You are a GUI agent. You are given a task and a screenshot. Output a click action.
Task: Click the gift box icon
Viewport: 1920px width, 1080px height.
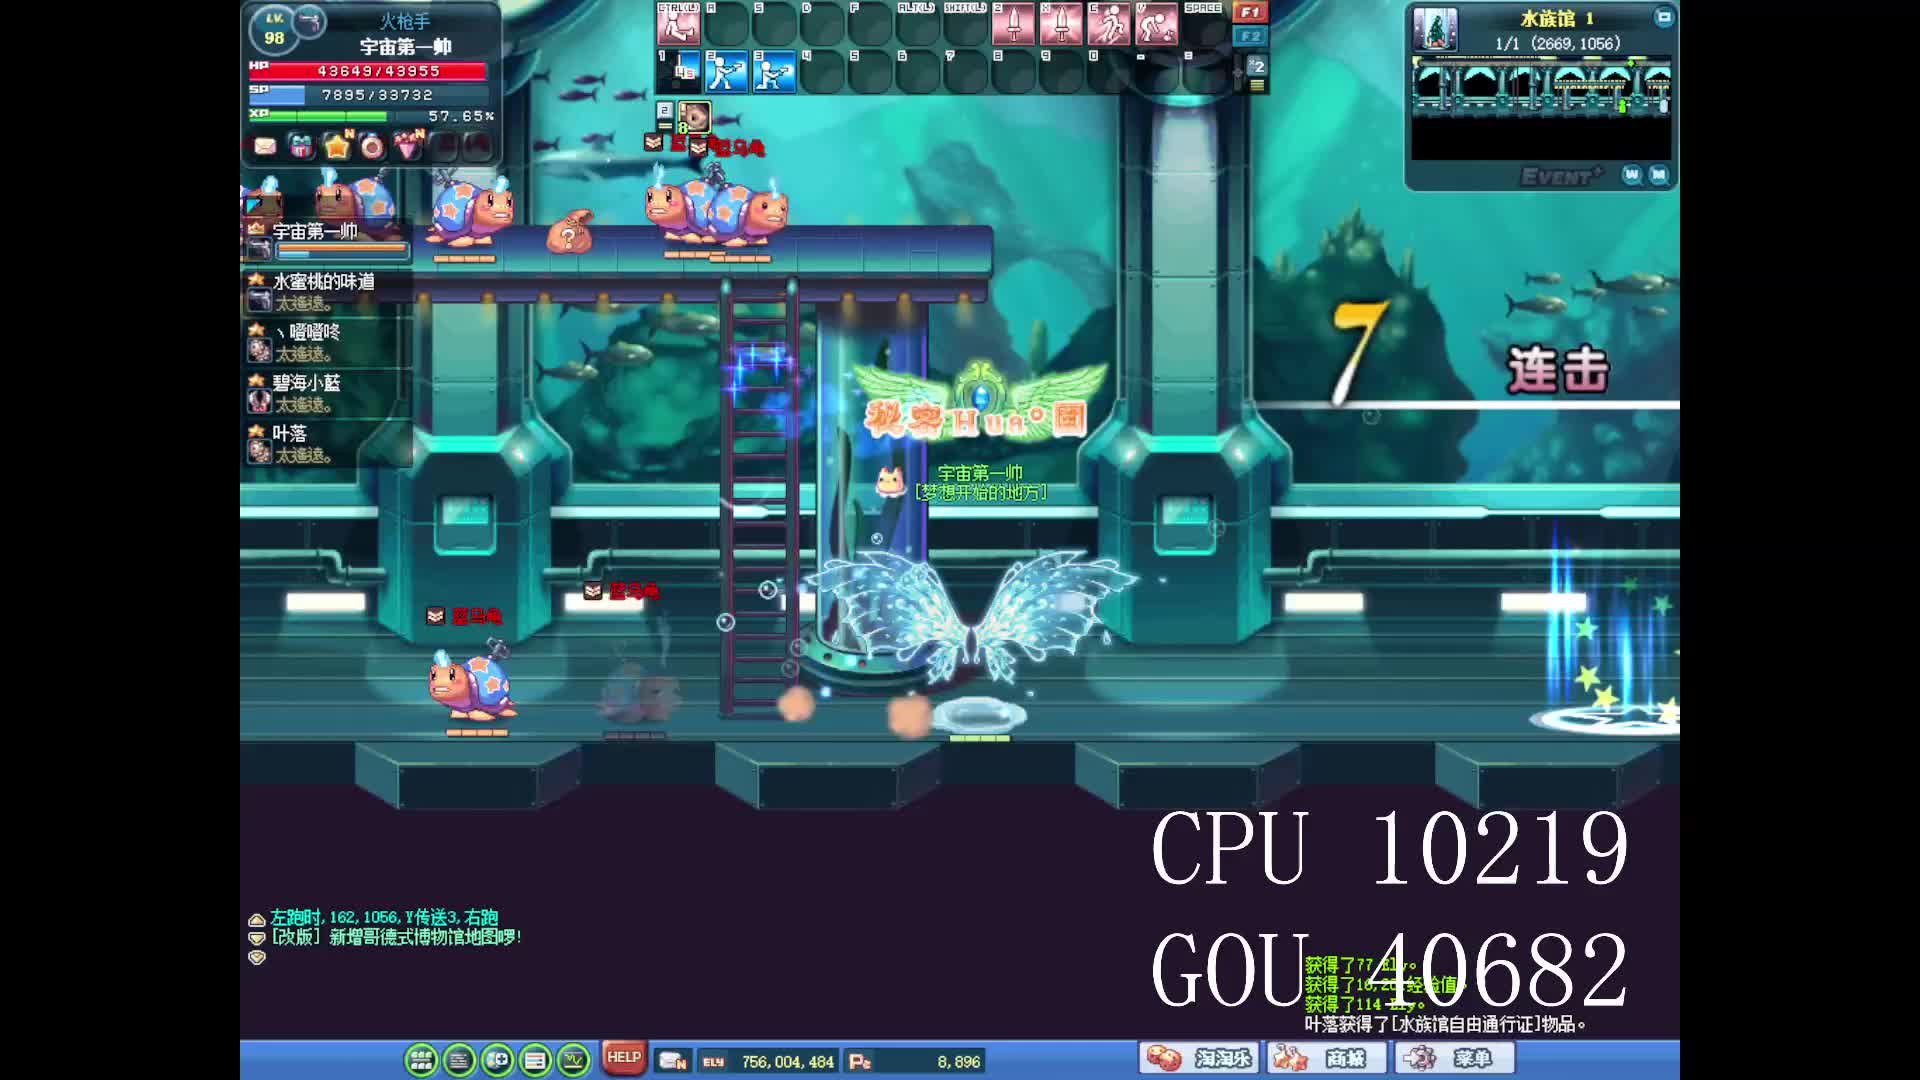point(300,147)
